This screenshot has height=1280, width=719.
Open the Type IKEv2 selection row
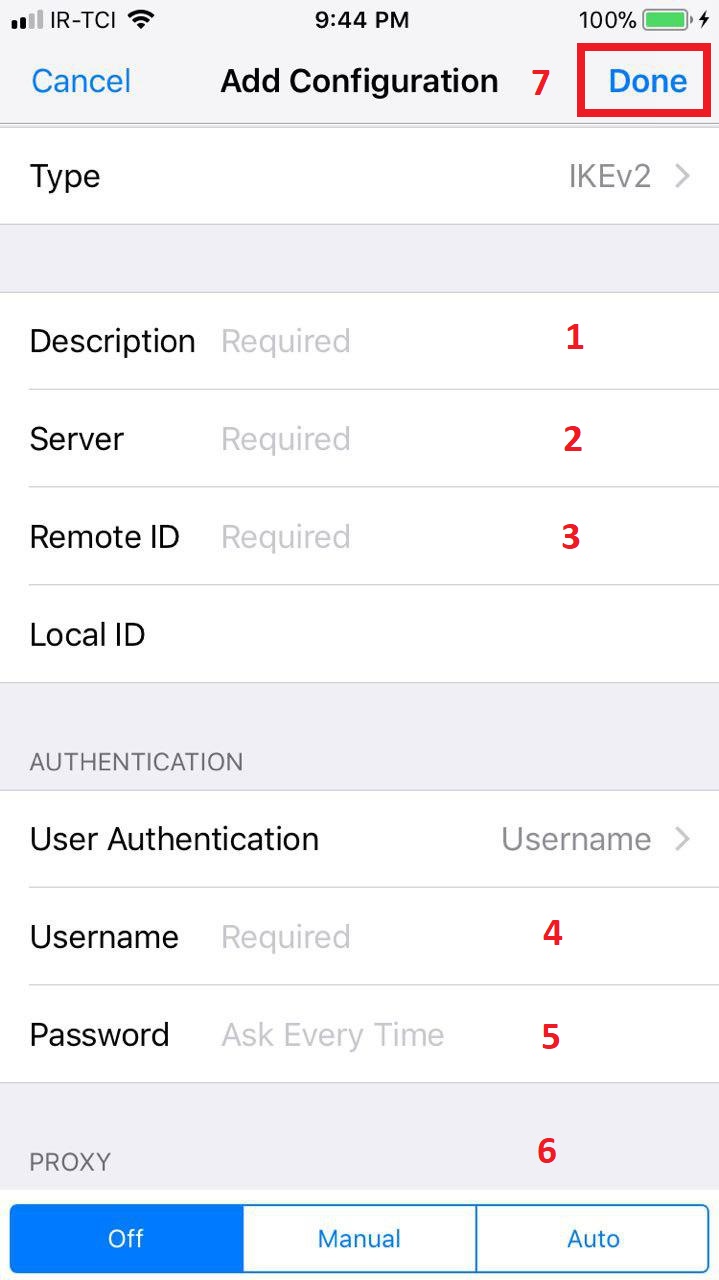(360, 177)
